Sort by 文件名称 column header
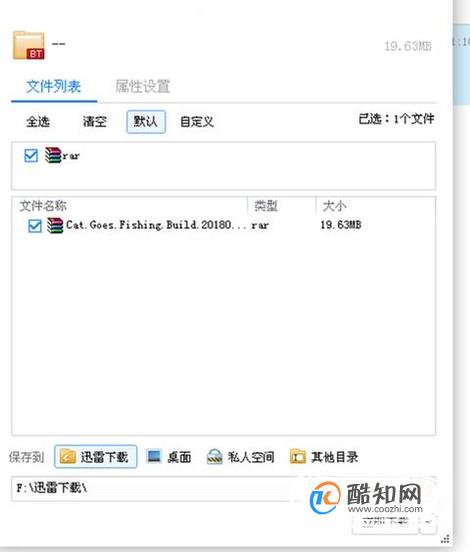The height and width of the screenshot is (552, 470). [x=43, y=206]
